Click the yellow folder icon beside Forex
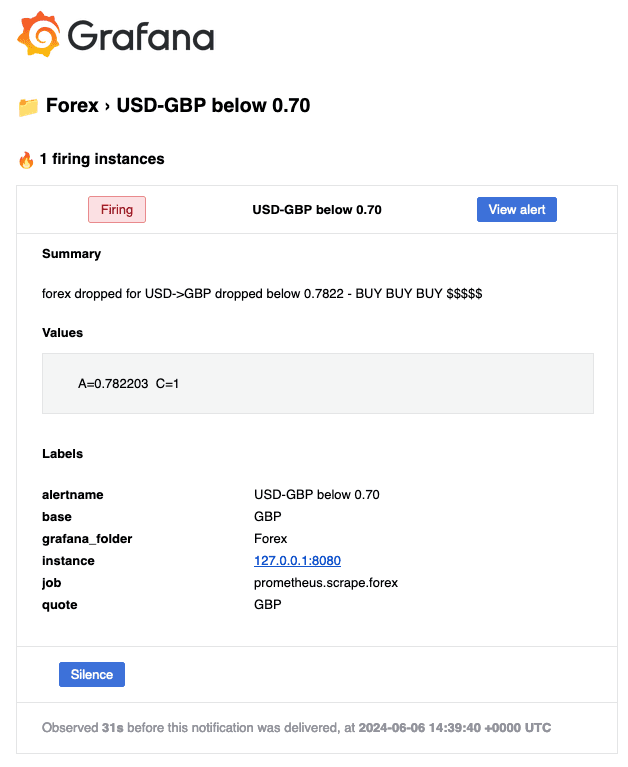Image resolution: width=628 pixels, height=767 pixels. point(28,106)
